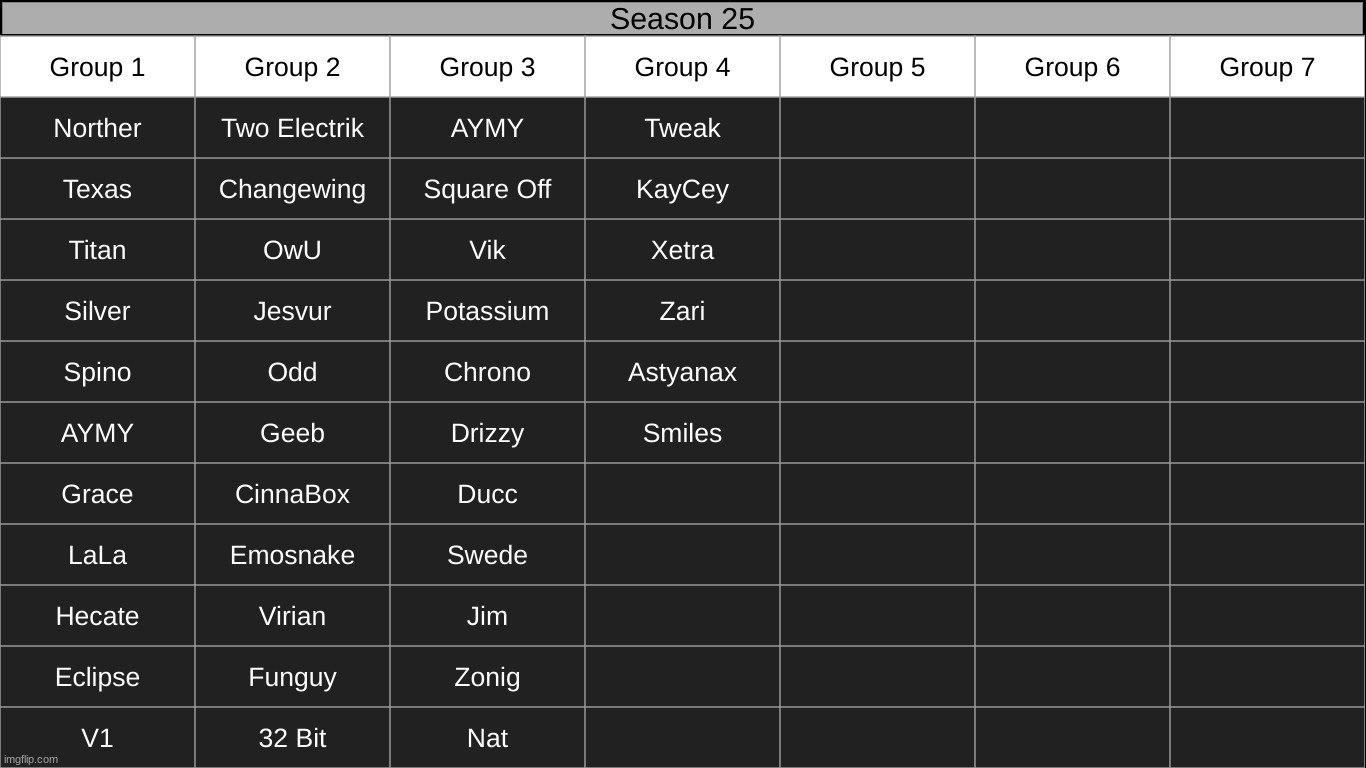Click the Zonig cell in Group 3

click(x=487, y=677)
